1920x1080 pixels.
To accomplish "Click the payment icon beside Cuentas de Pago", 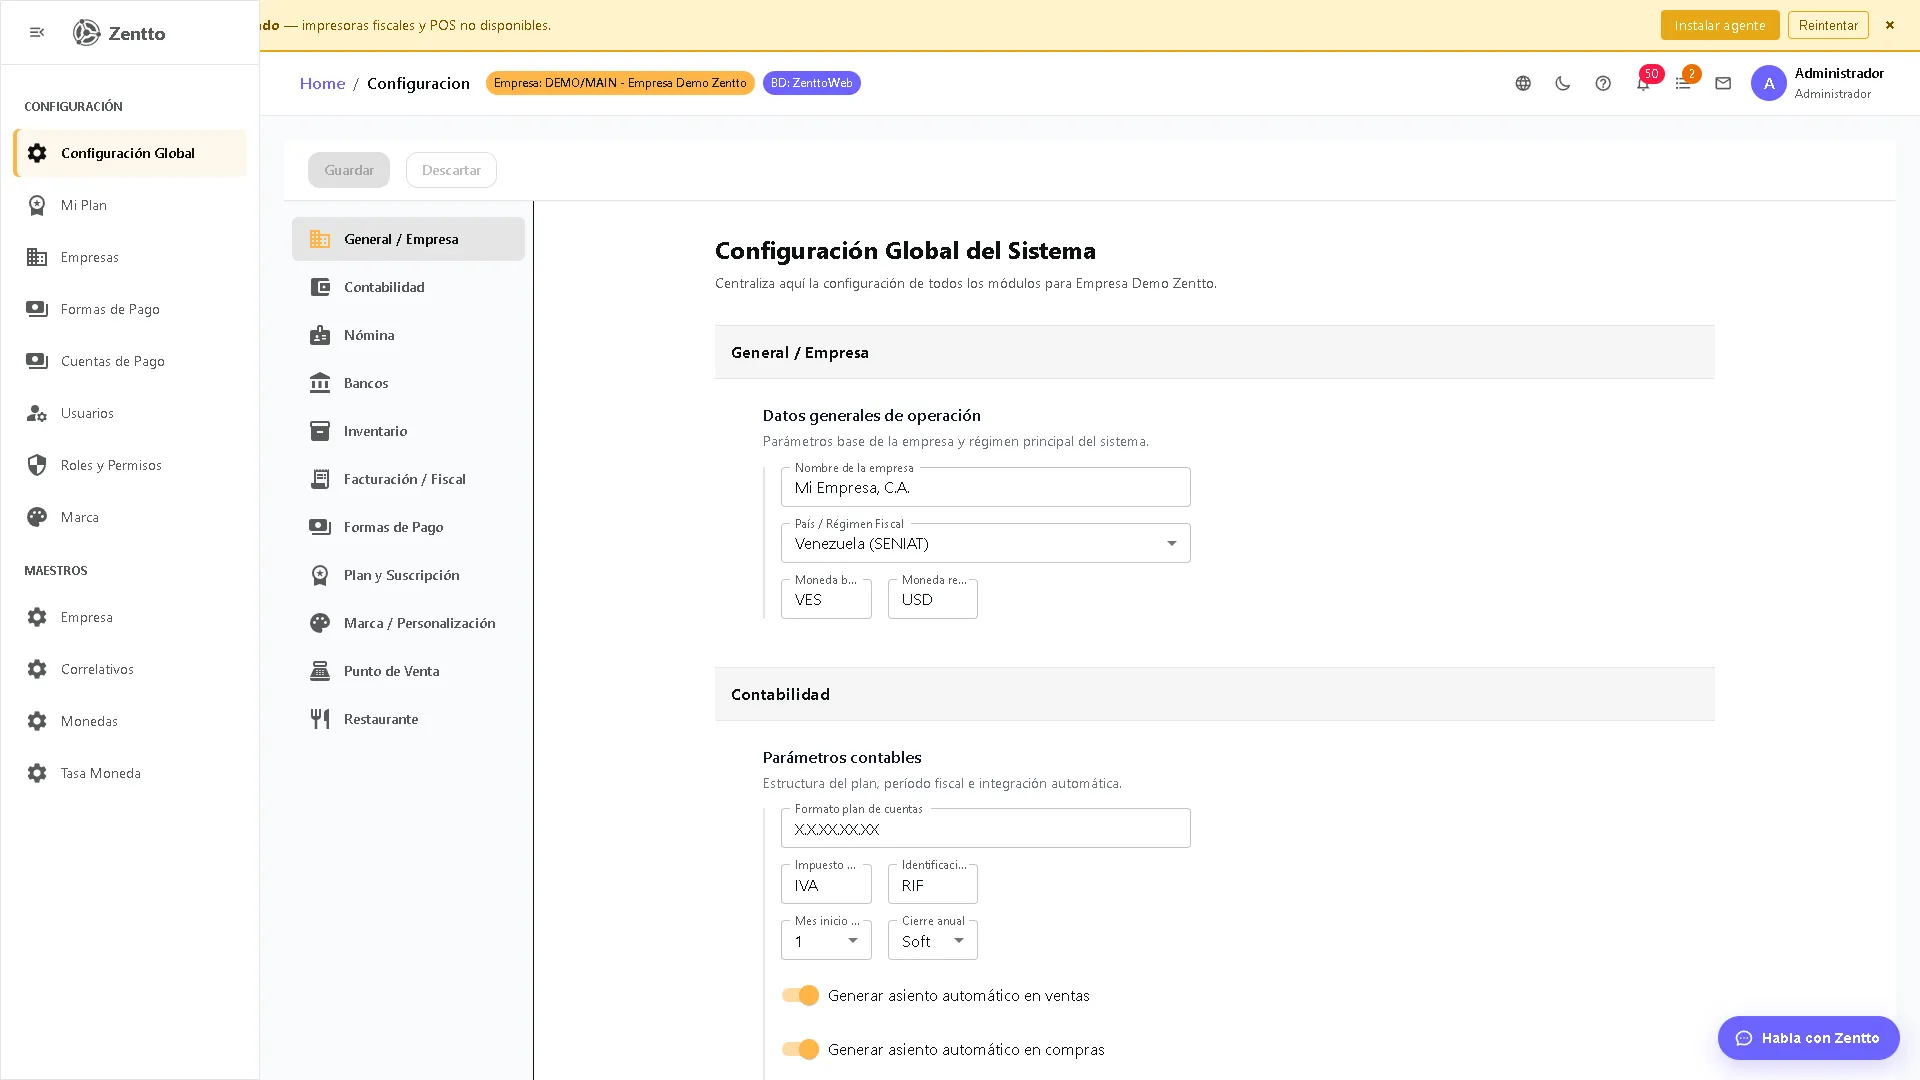I will tap(37, 361).
